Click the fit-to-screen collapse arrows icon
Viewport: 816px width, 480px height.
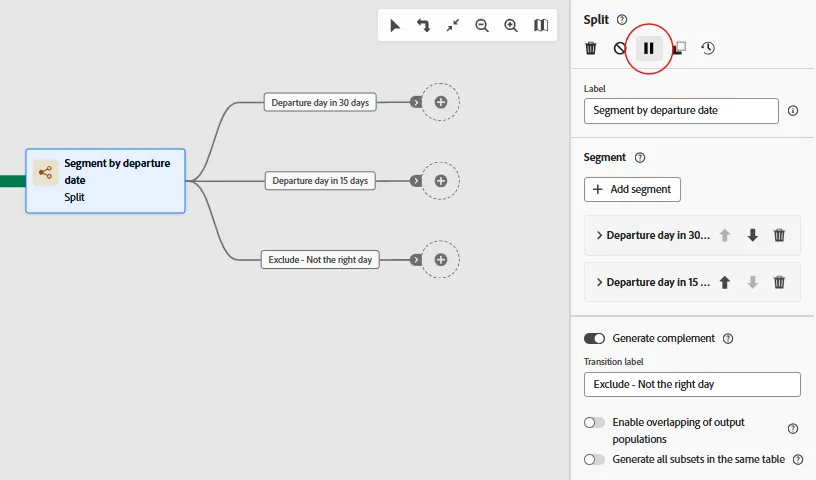point(453,26)
